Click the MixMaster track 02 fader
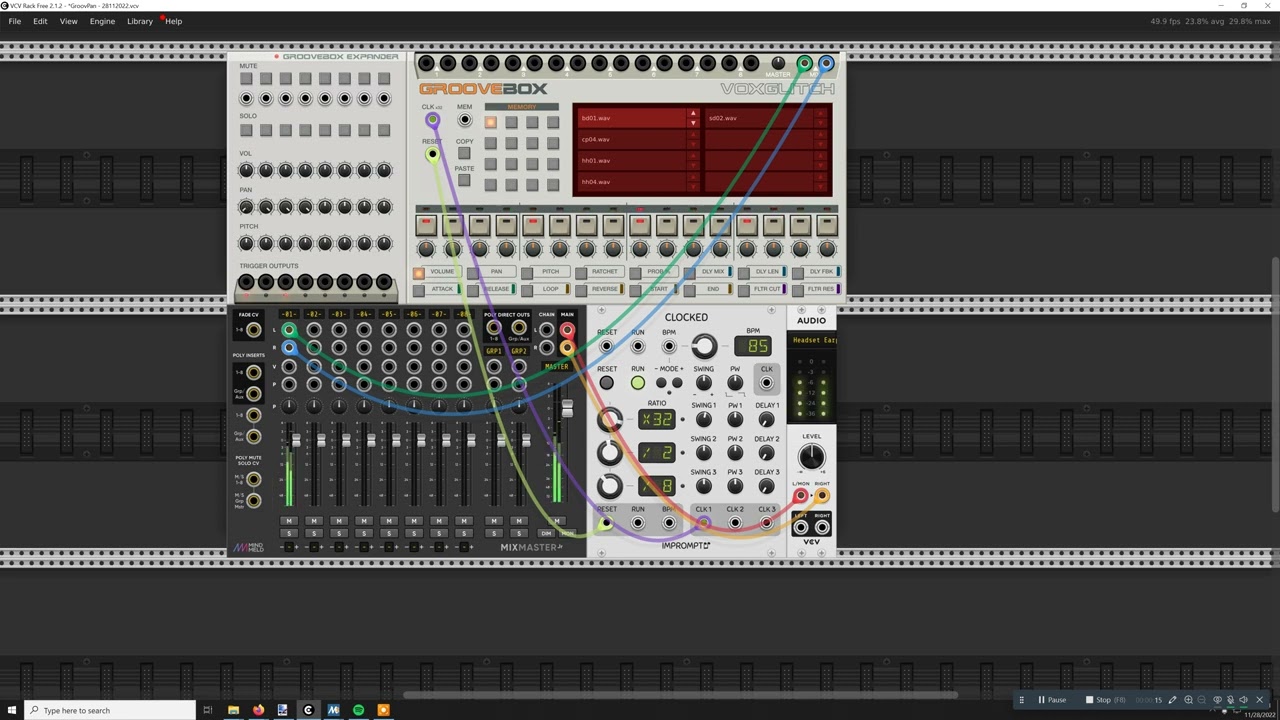The image size is (1280, 720). 322,440
